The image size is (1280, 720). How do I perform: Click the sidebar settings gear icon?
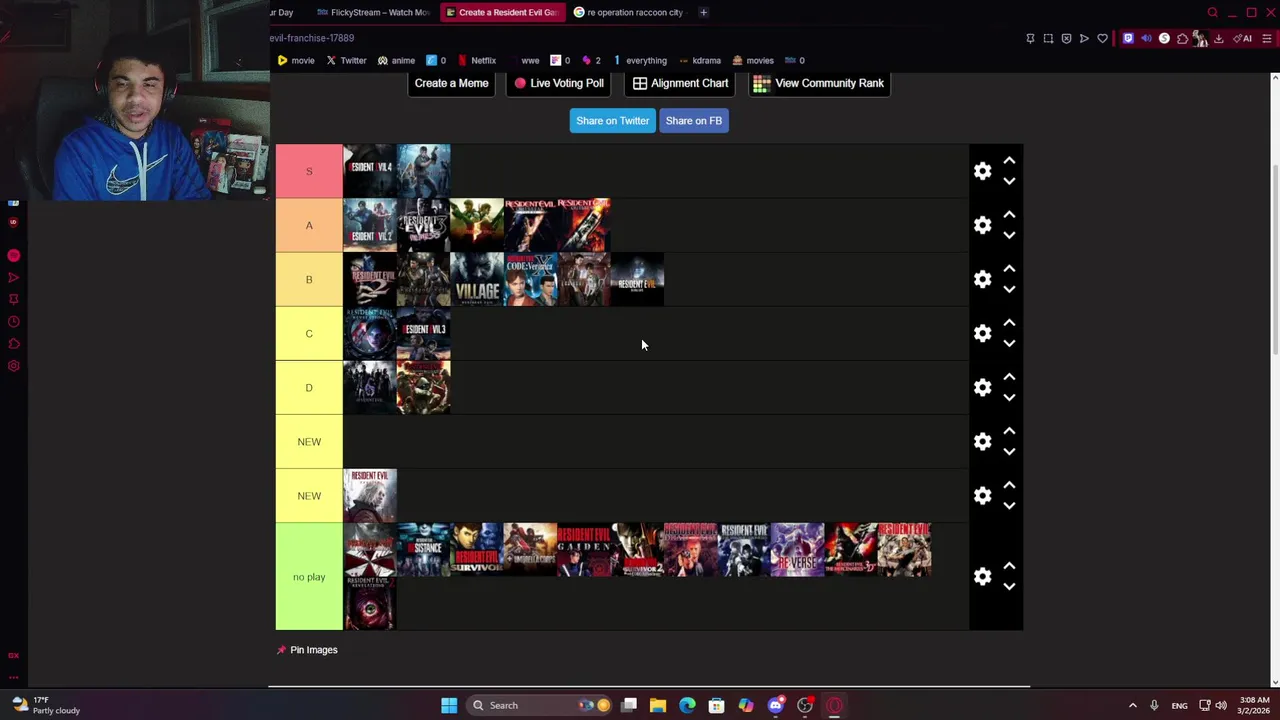point(14,366)
